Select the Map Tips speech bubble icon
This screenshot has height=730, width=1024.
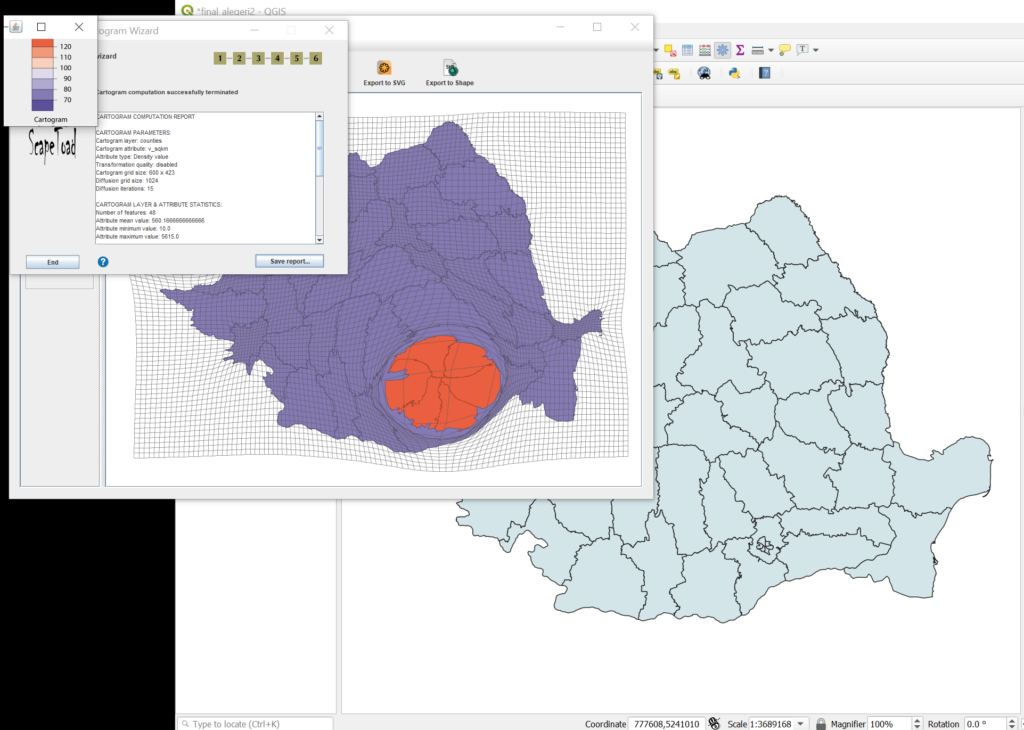pos(785,50)
